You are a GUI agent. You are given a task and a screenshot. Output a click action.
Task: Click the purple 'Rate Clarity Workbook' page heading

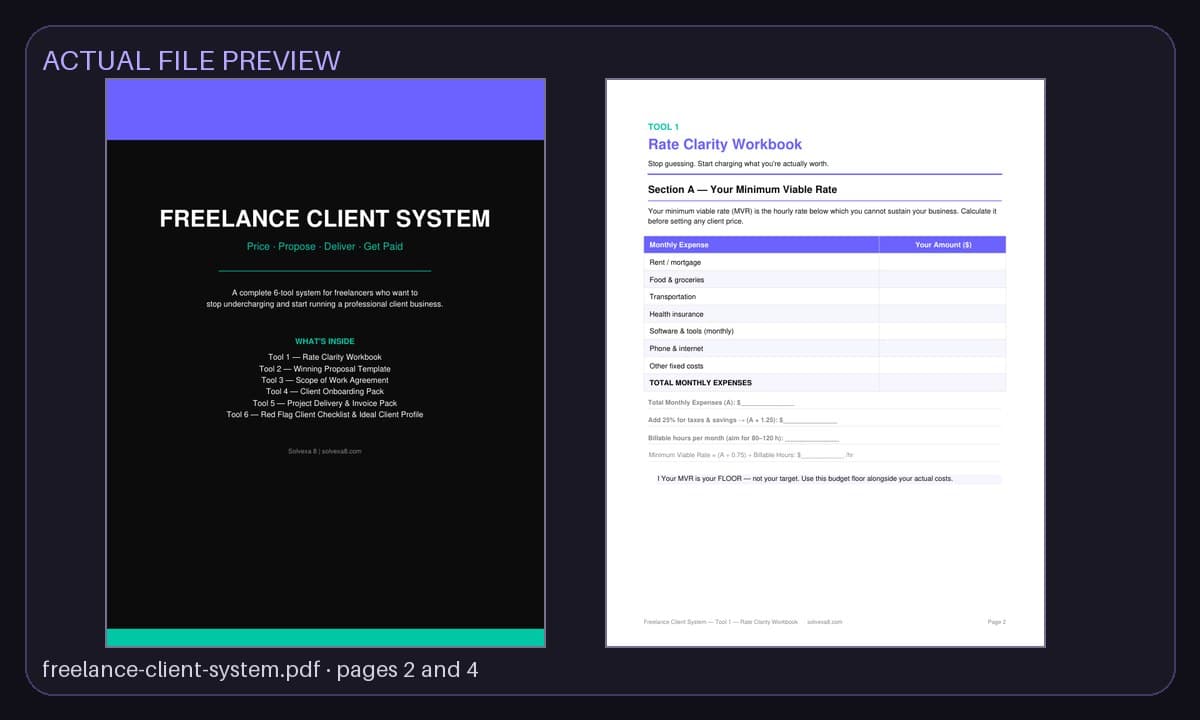pos(725,144)
